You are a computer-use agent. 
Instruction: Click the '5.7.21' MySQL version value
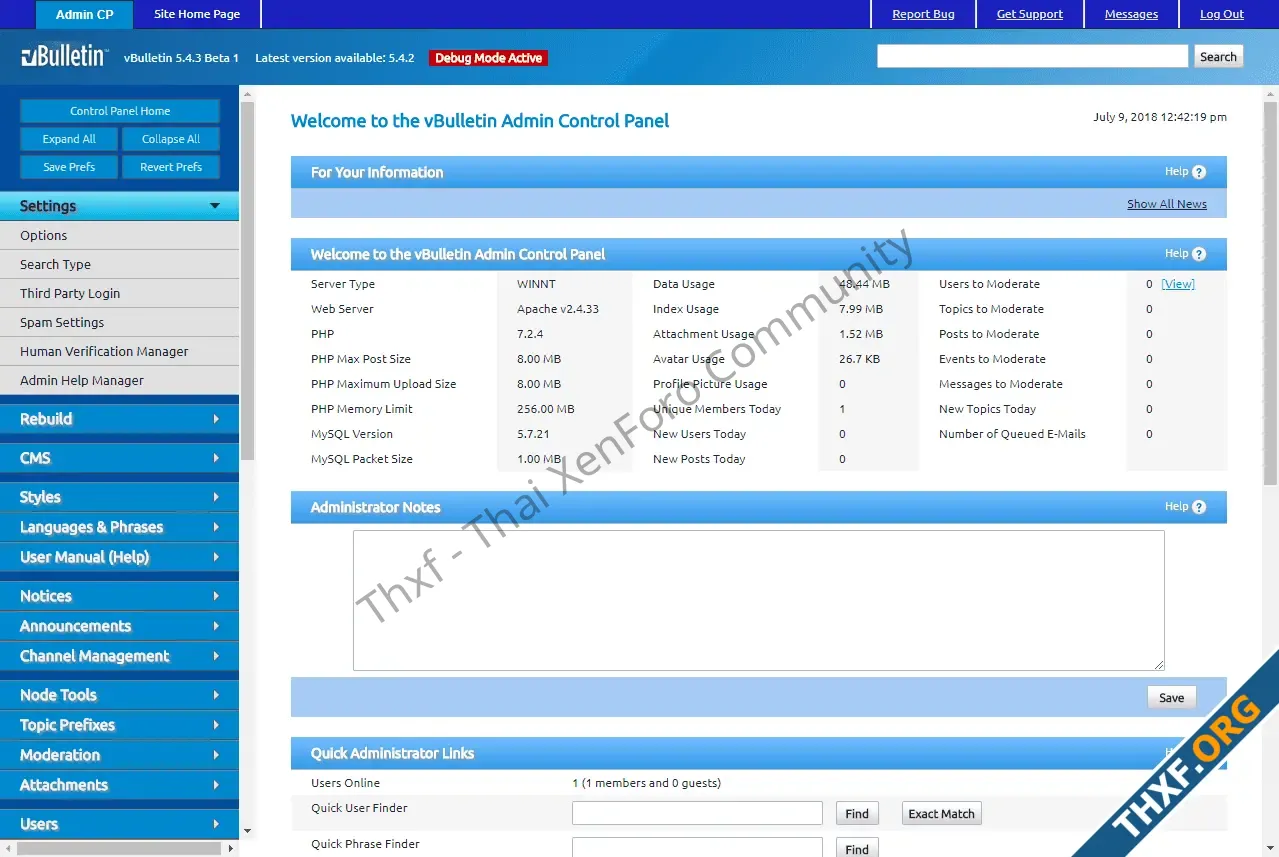533,434
